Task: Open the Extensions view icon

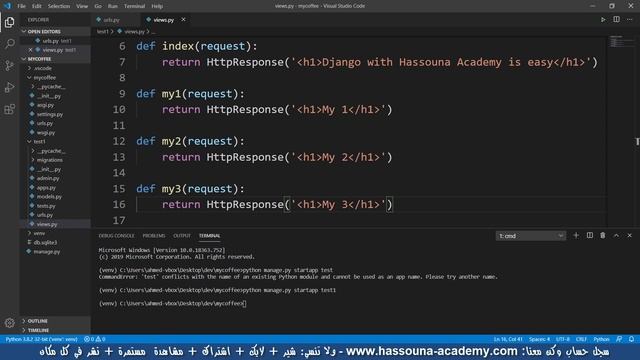Action: click(9, 109)
